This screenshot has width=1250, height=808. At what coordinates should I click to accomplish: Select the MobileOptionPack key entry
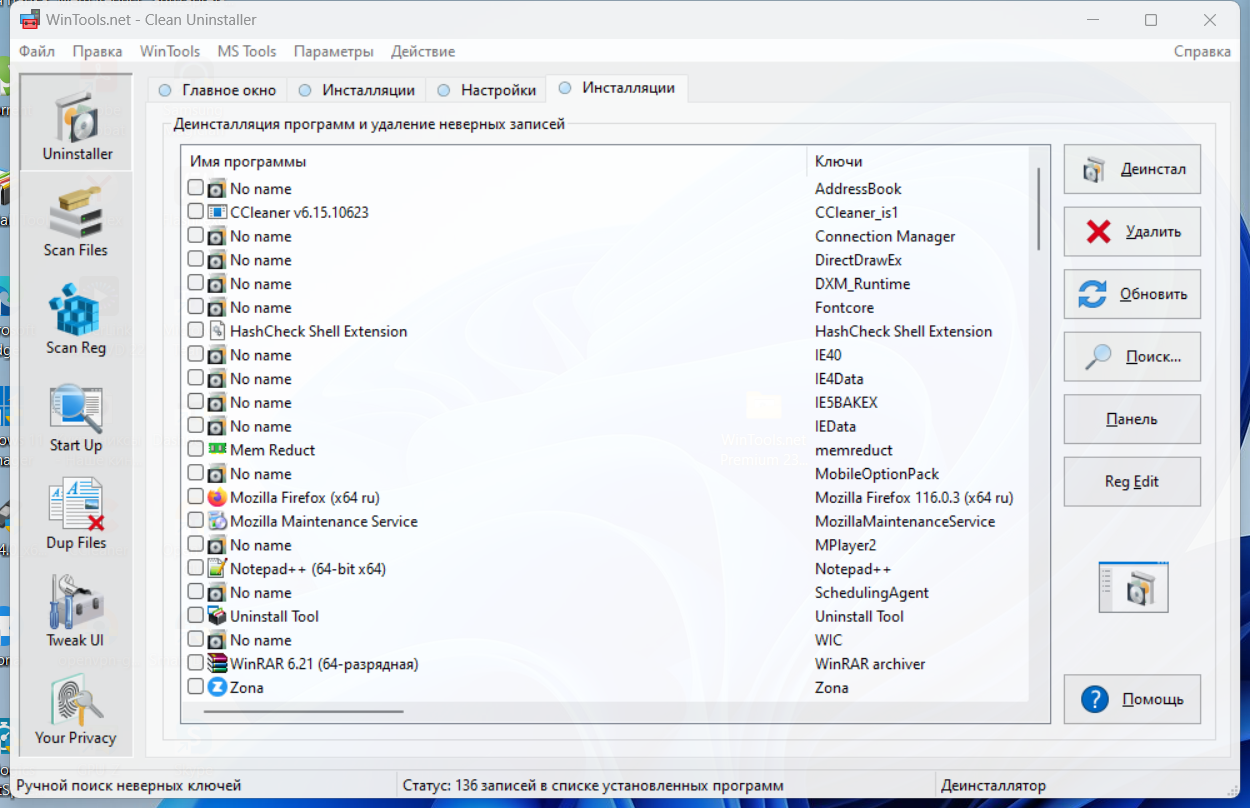[877, 474]
